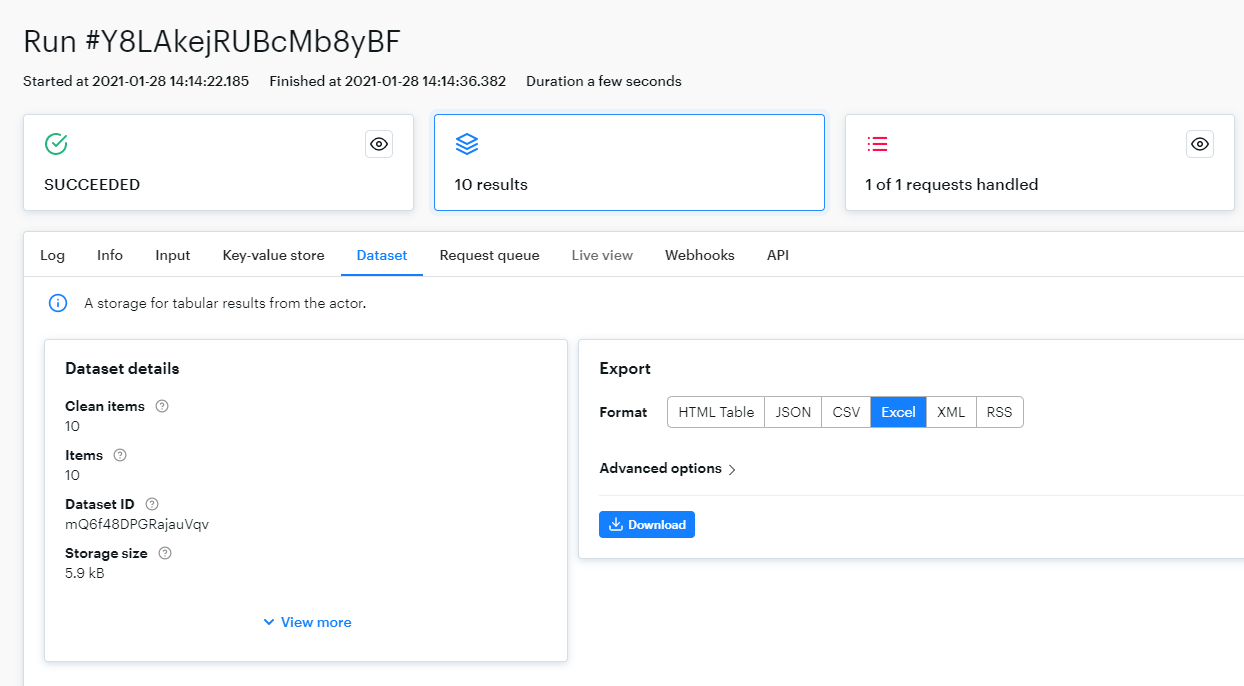This screenshot has width=1244, height=686.
Task: Expand Advanced options section
Action: coord(668,469)
